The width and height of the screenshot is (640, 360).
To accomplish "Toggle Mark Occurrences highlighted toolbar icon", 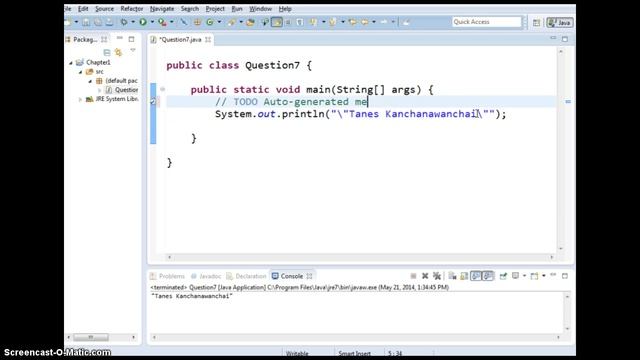I will [x=277, y=22].
